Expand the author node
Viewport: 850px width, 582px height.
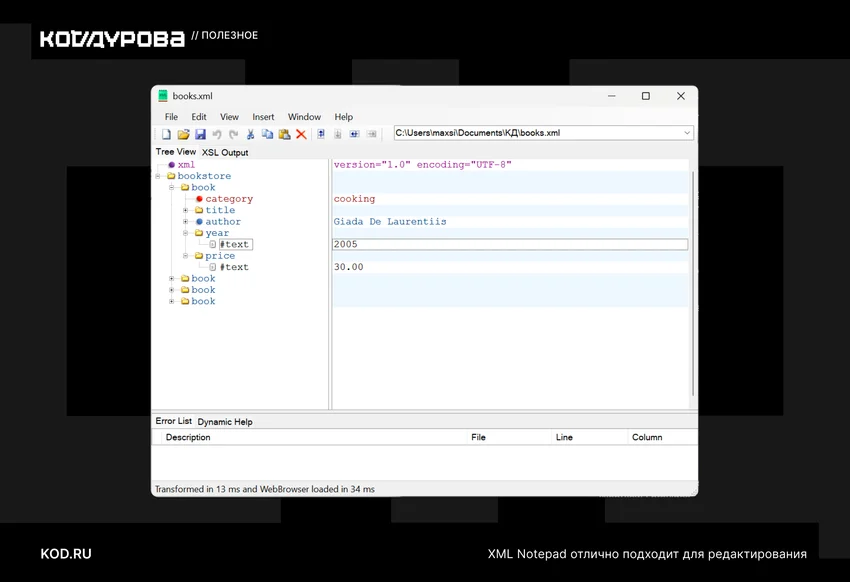pos(185,222)
